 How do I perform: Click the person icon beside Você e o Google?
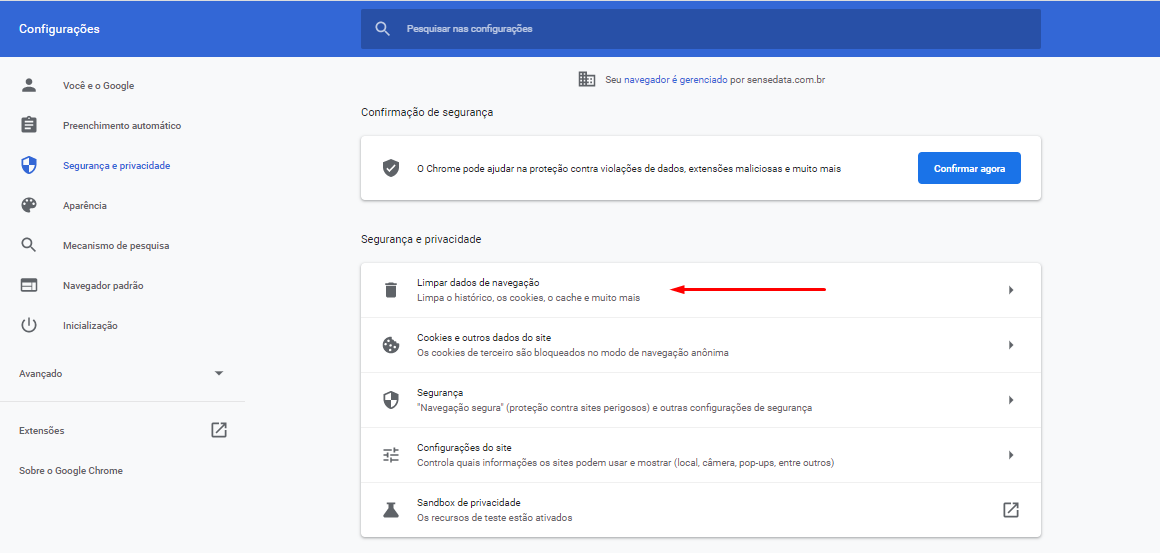[x=29, y=85]
